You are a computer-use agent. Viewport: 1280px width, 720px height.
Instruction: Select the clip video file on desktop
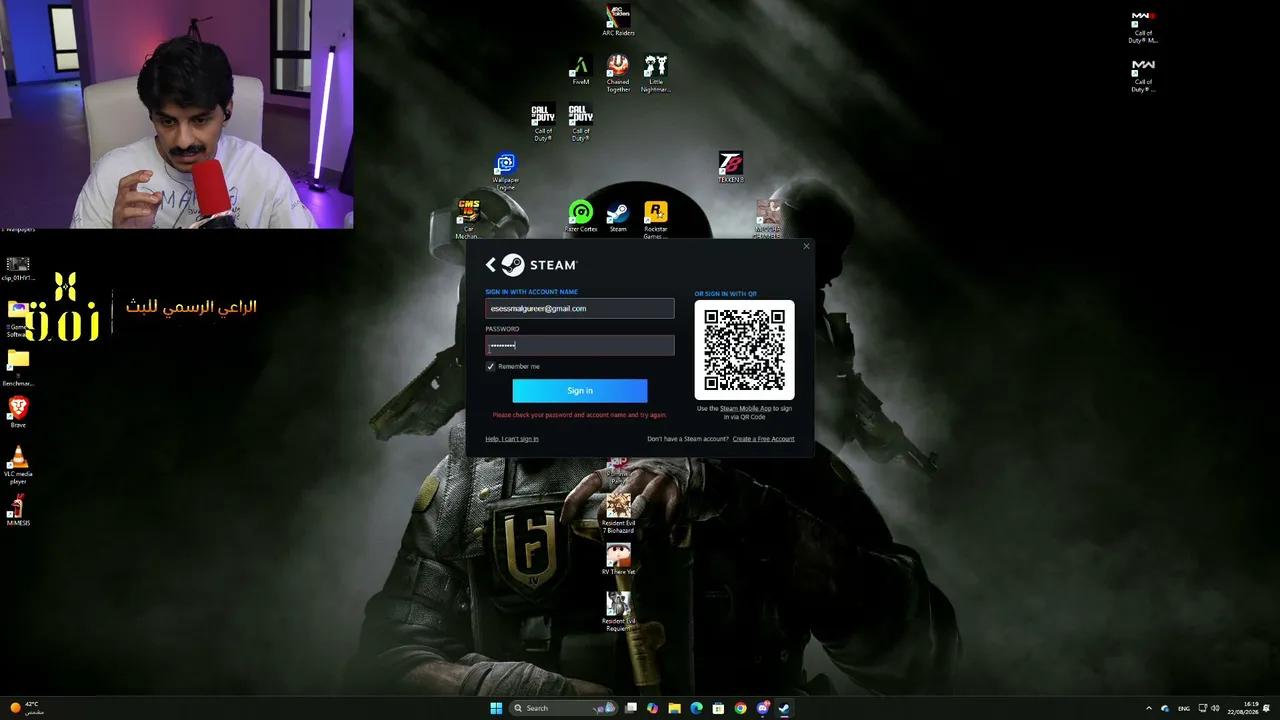pyautogui.click(x=18, y=268)
